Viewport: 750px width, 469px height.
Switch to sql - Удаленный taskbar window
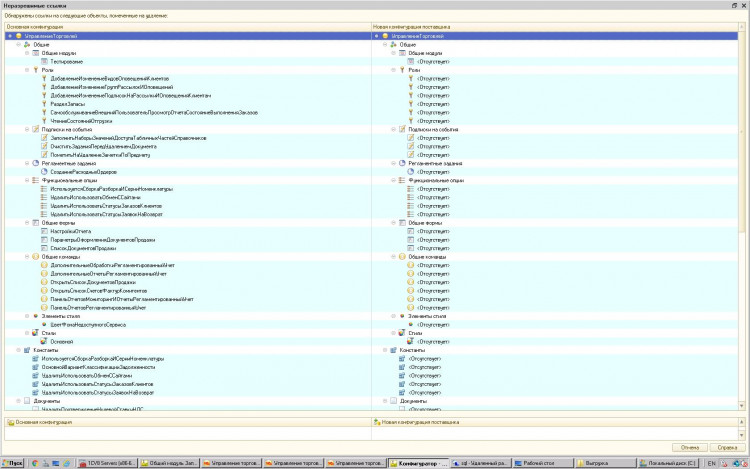tap(481, 463)
